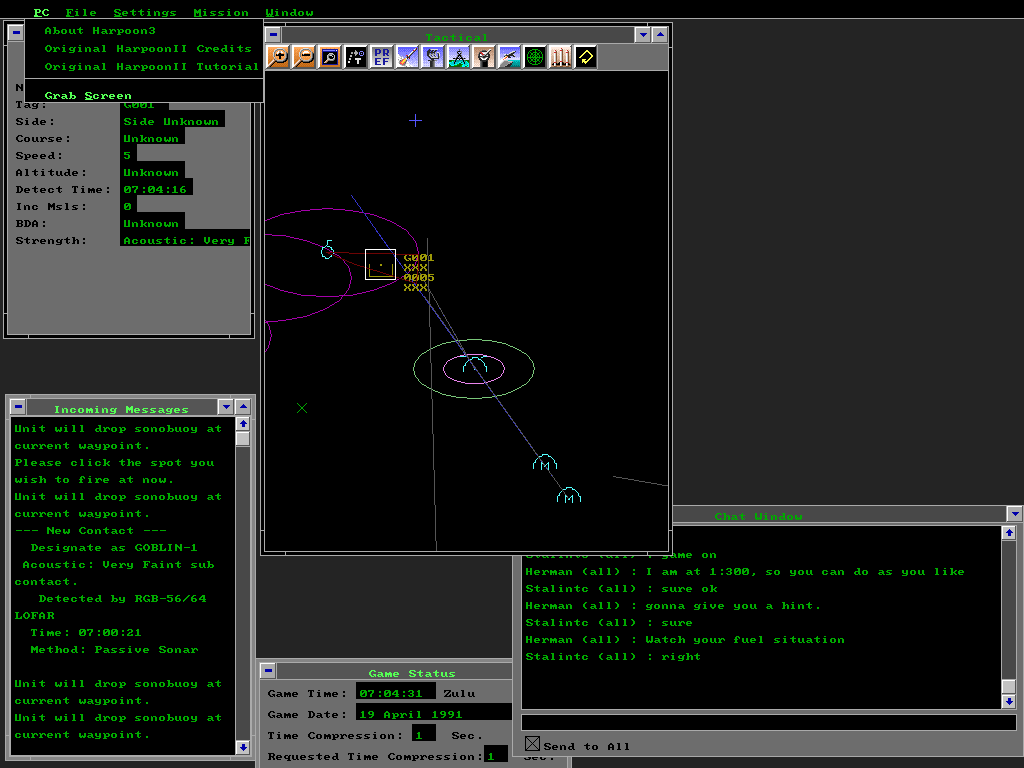1024x768 pixels.
Task: Click Tactical window title up arrow
Action: [660, 35]
